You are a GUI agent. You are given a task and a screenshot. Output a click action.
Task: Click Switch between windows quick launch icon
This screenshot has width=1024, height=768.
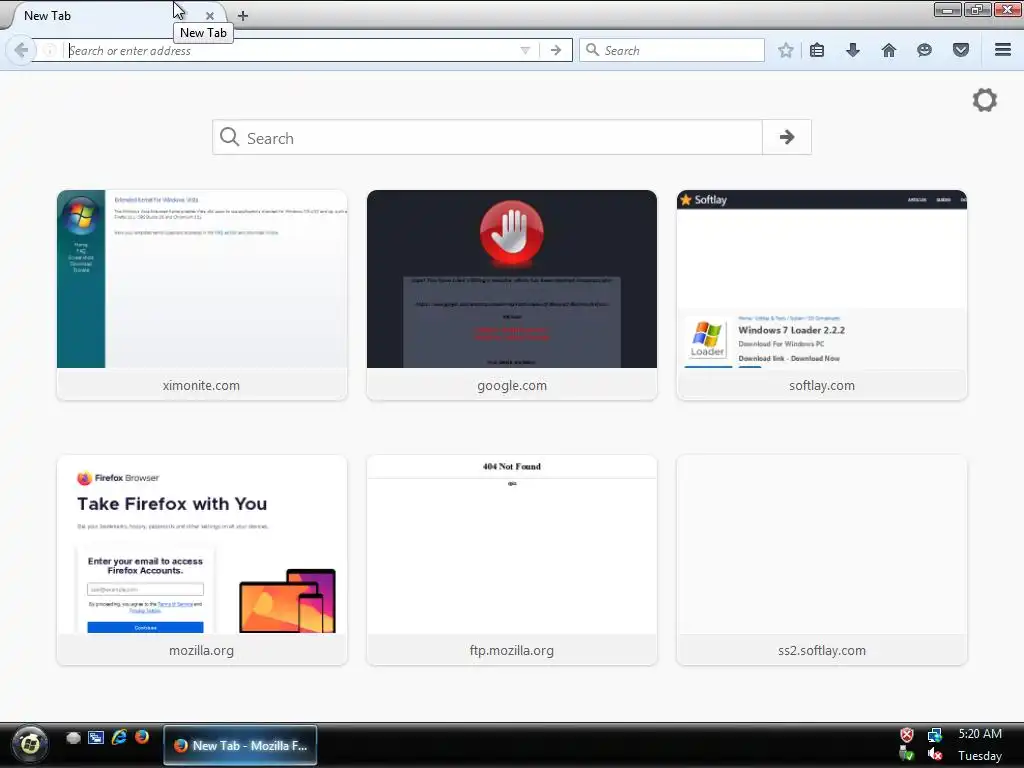click(x=96, y=737)
